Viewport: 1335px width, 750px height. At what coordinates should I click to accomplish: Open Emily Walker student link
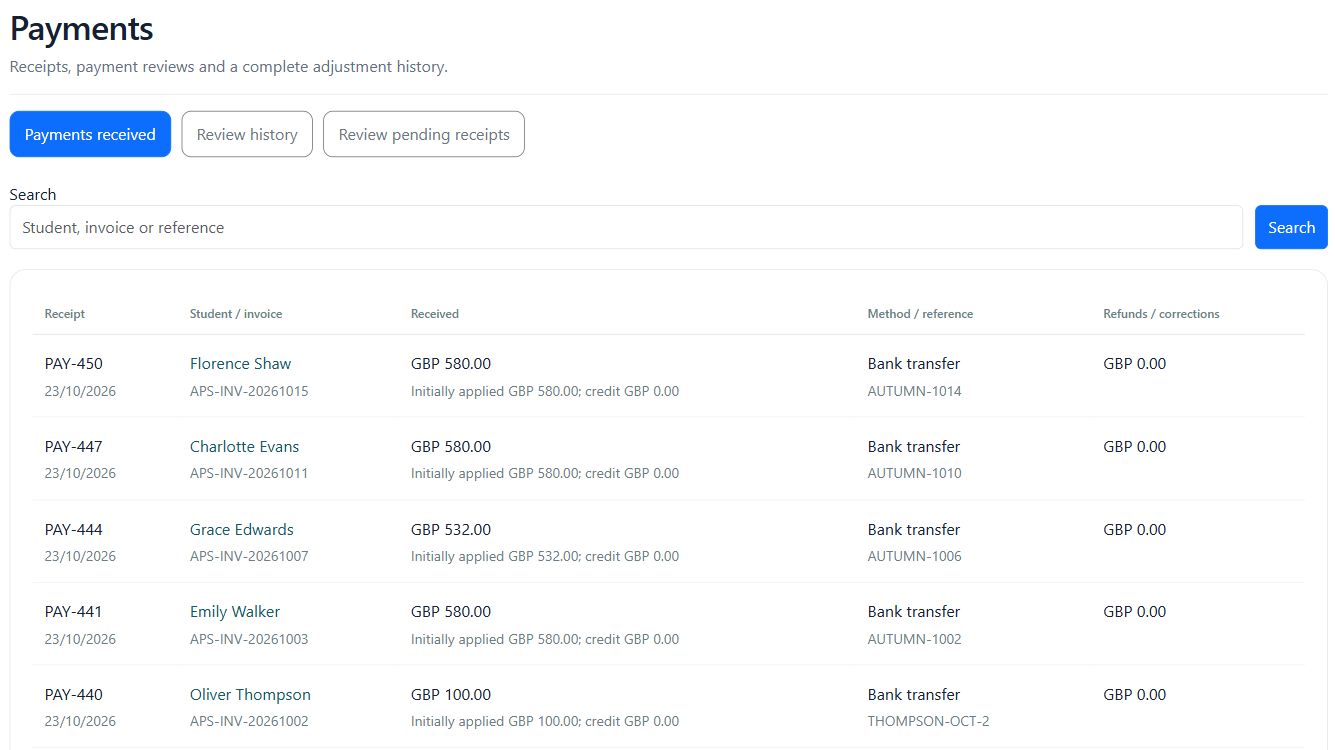click(x=235, y=612)
